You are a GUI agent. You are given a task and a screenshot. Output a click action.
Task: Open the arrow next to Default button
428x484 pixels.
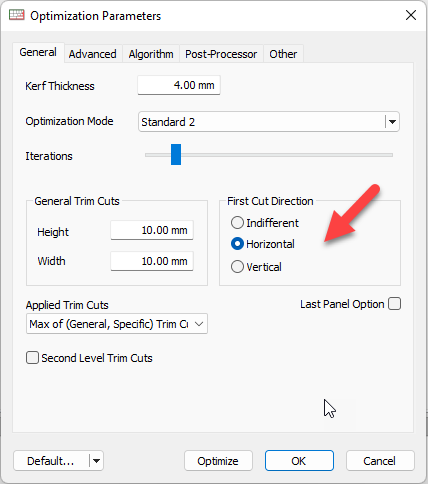pos(96,461)
